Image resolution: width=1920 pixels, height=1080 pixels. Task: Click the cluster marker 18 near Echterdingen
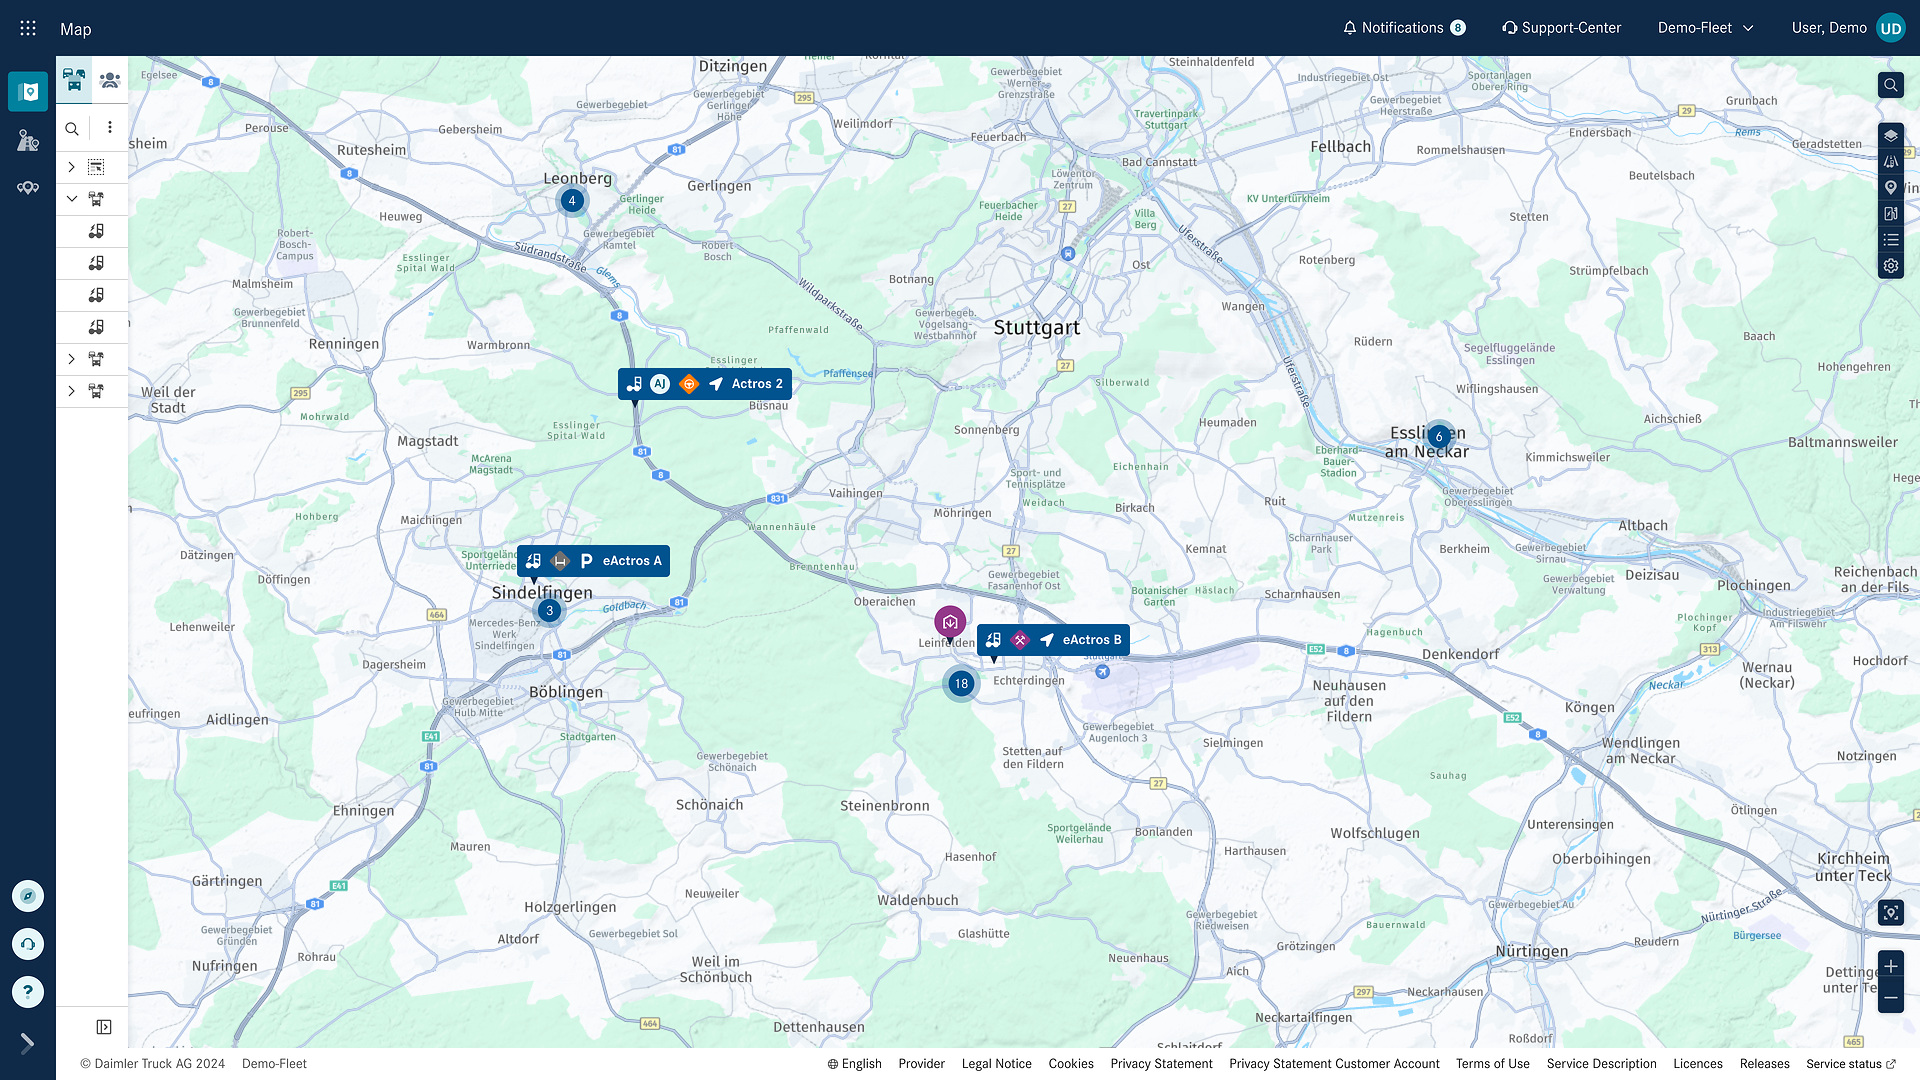point(961,684)
